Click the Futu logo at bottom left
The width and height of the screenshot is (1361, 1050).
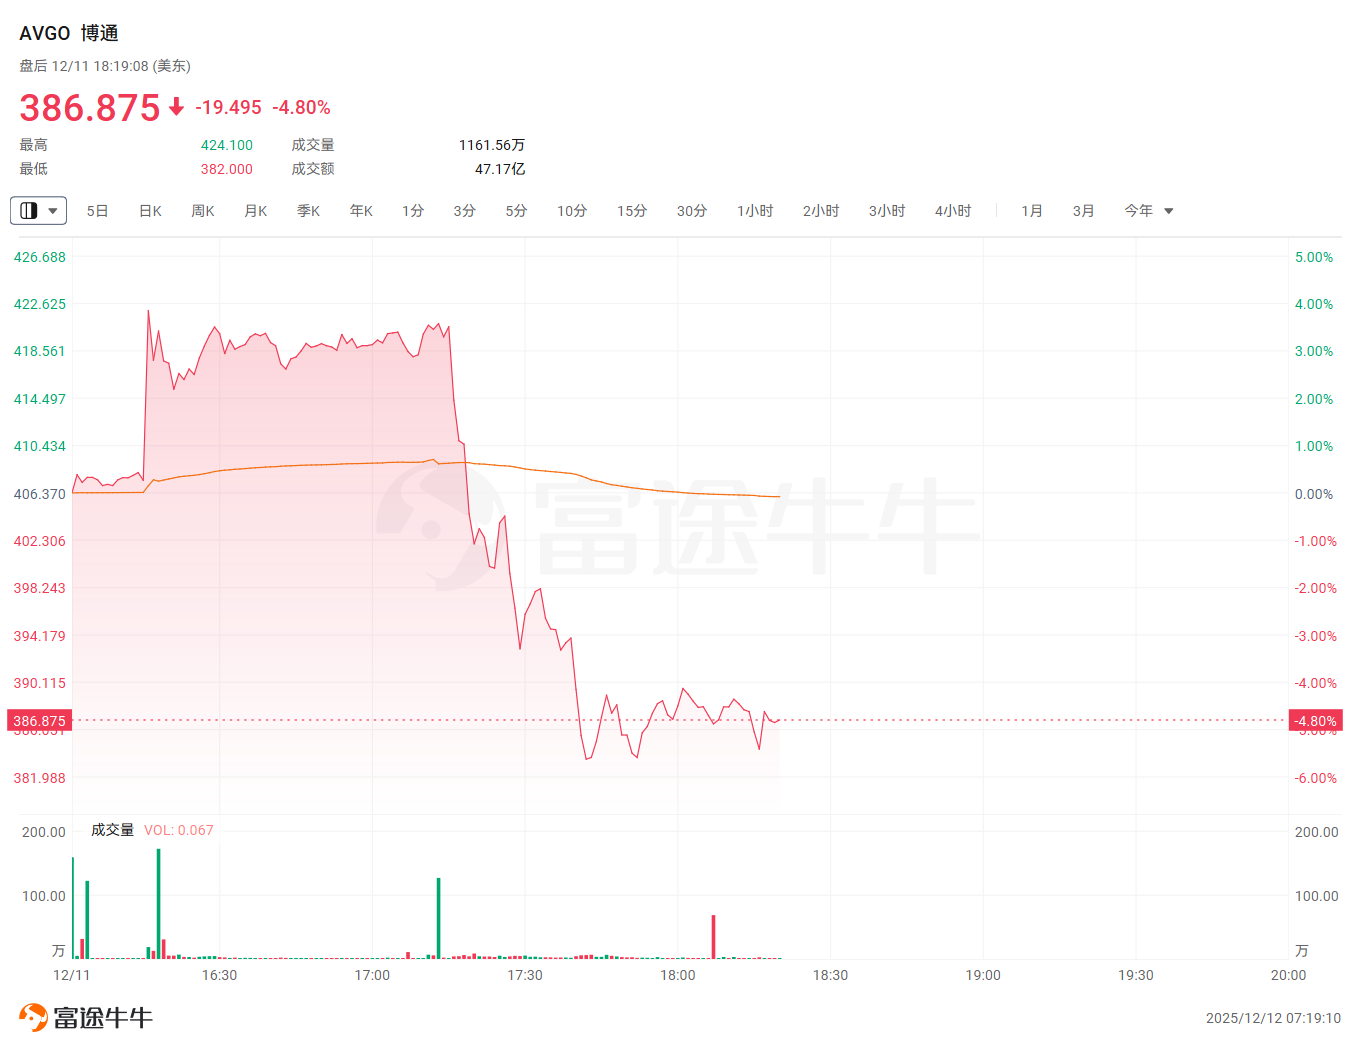click(x=86, y=1018)
